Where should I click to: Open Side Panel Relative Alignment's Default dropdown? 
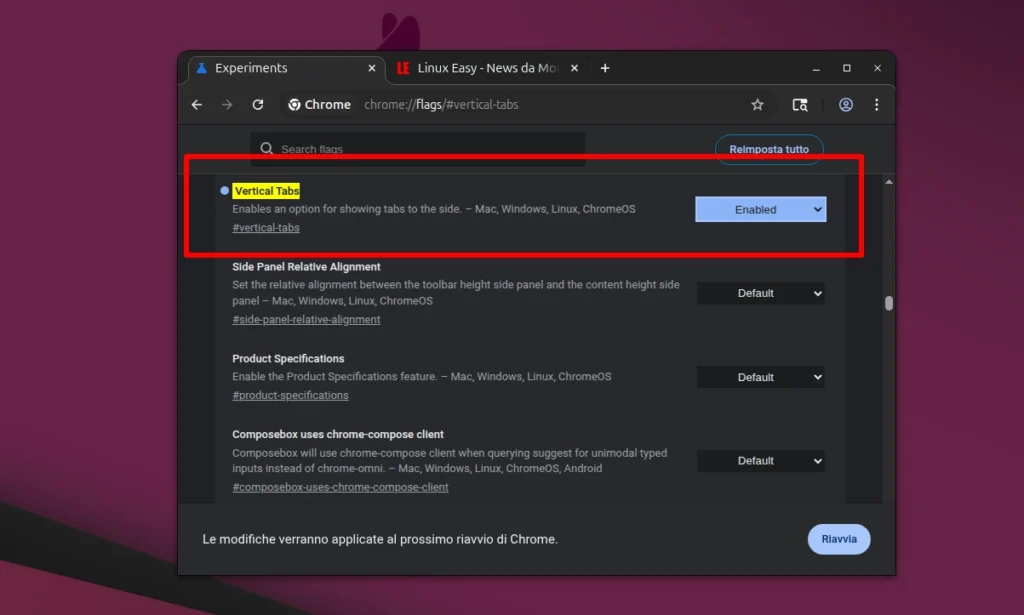point(760,293)
